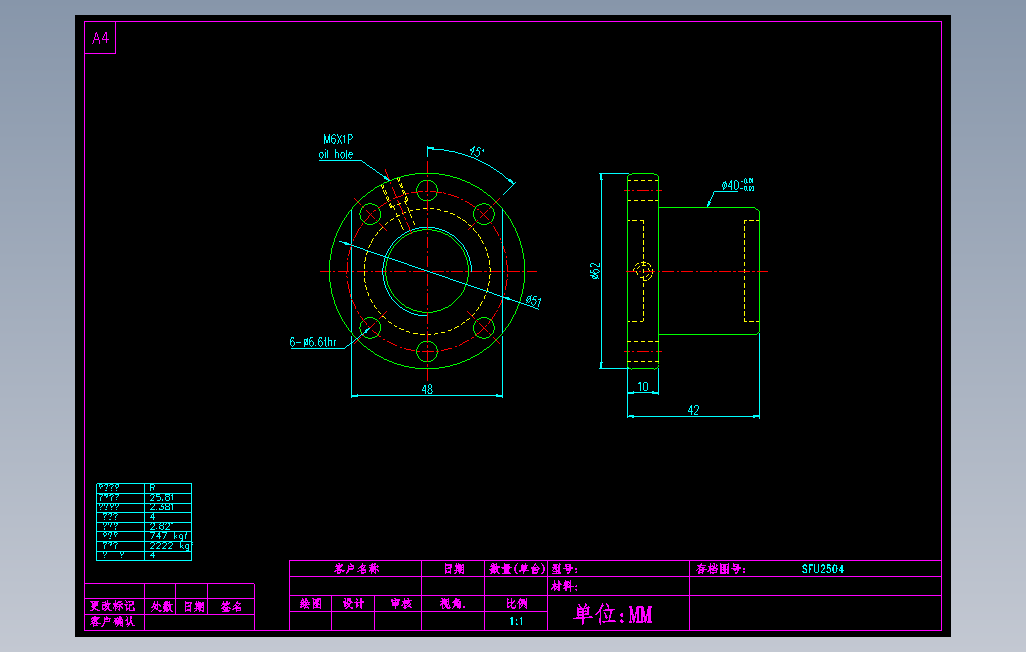
Task: Click the ø40 toleranced diameter label
Action: pyautogui.click(x=737, y=185)
